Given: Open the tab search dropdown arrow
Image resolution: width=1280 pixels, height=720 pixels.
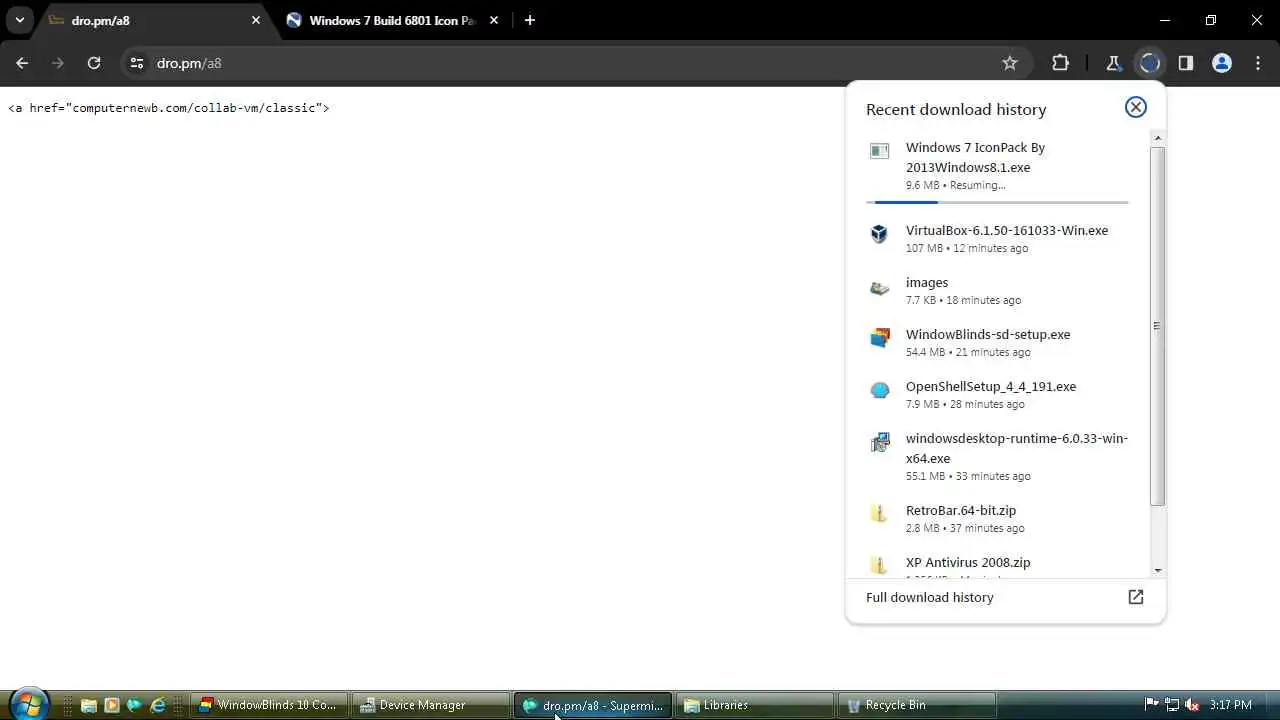Looking at the screenshot, I should point(19,20).
